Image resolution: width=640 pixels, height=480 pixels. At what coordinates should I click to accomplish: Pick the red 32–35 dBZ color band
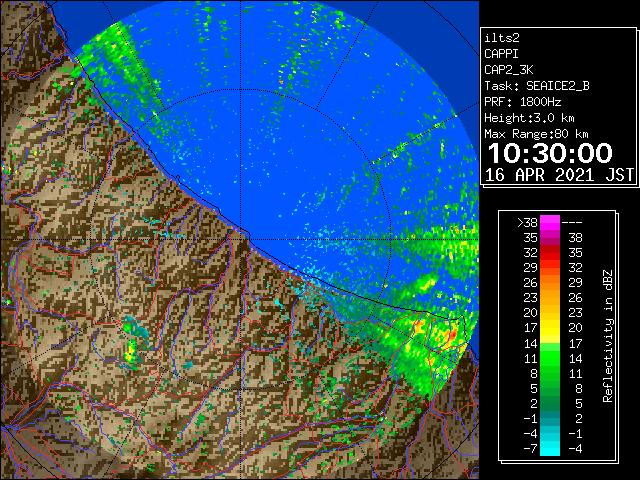pos(550,253)
